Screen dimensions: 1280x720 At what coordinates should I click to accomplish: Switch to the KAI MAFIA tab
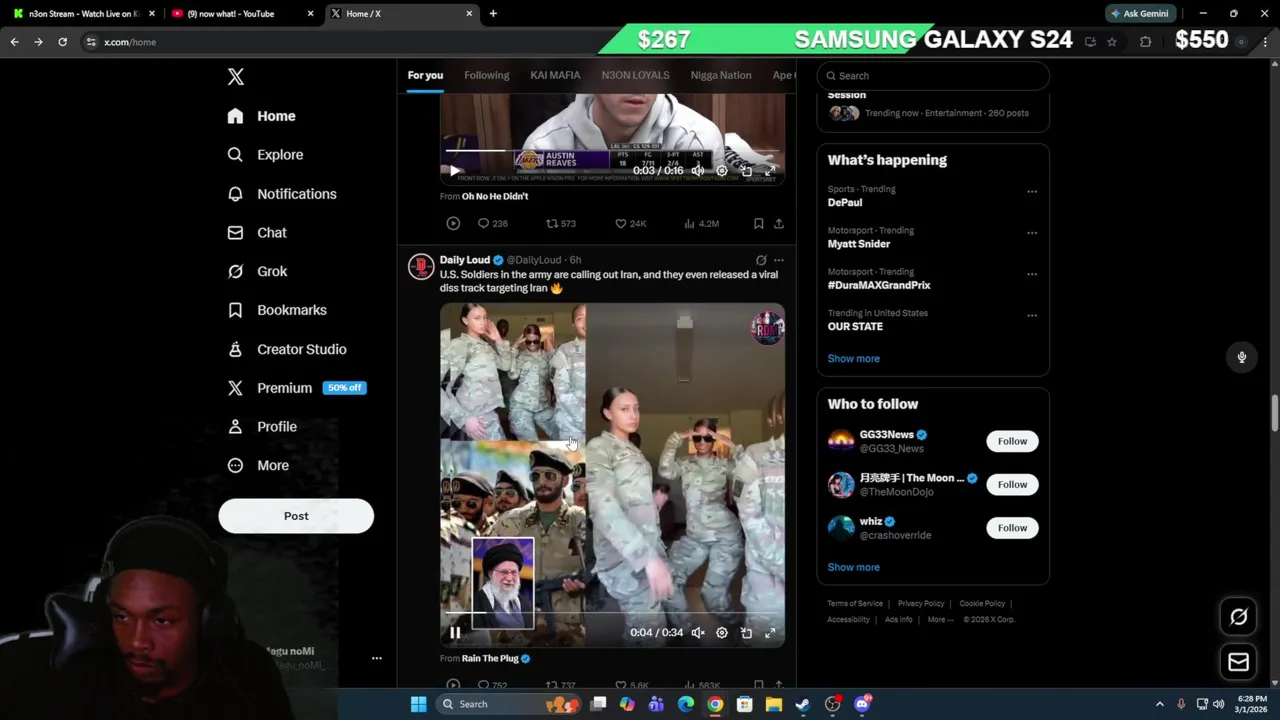click(x=555, y=75)
